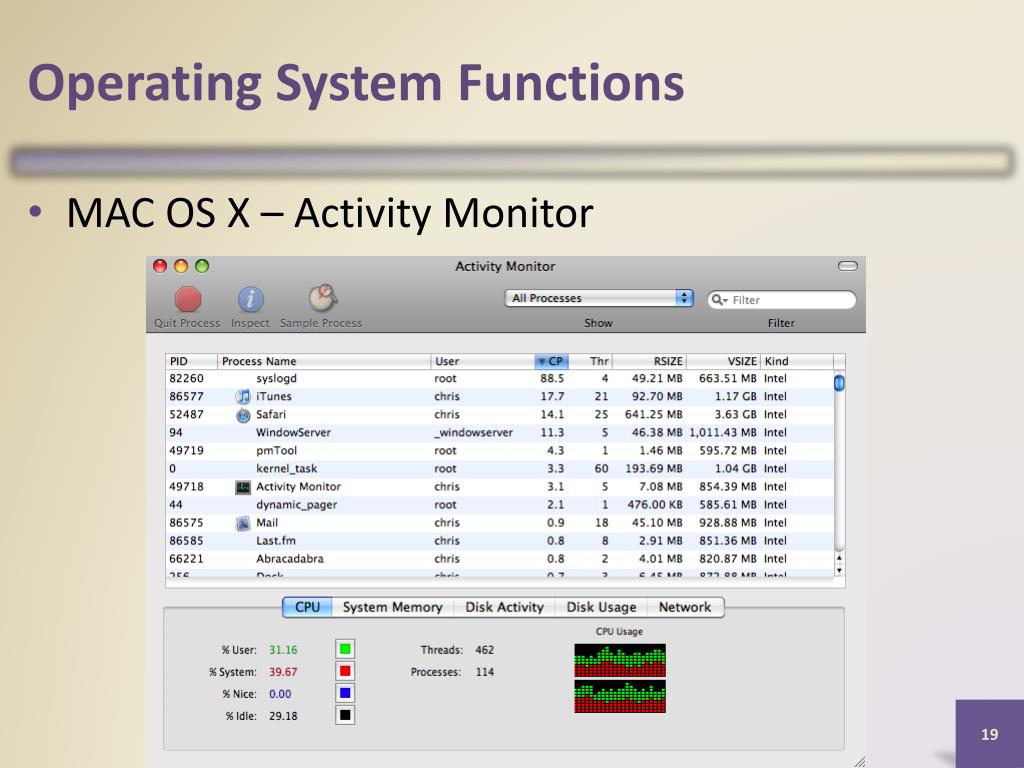
Task: Sort by the User column header
Action: 483,361
